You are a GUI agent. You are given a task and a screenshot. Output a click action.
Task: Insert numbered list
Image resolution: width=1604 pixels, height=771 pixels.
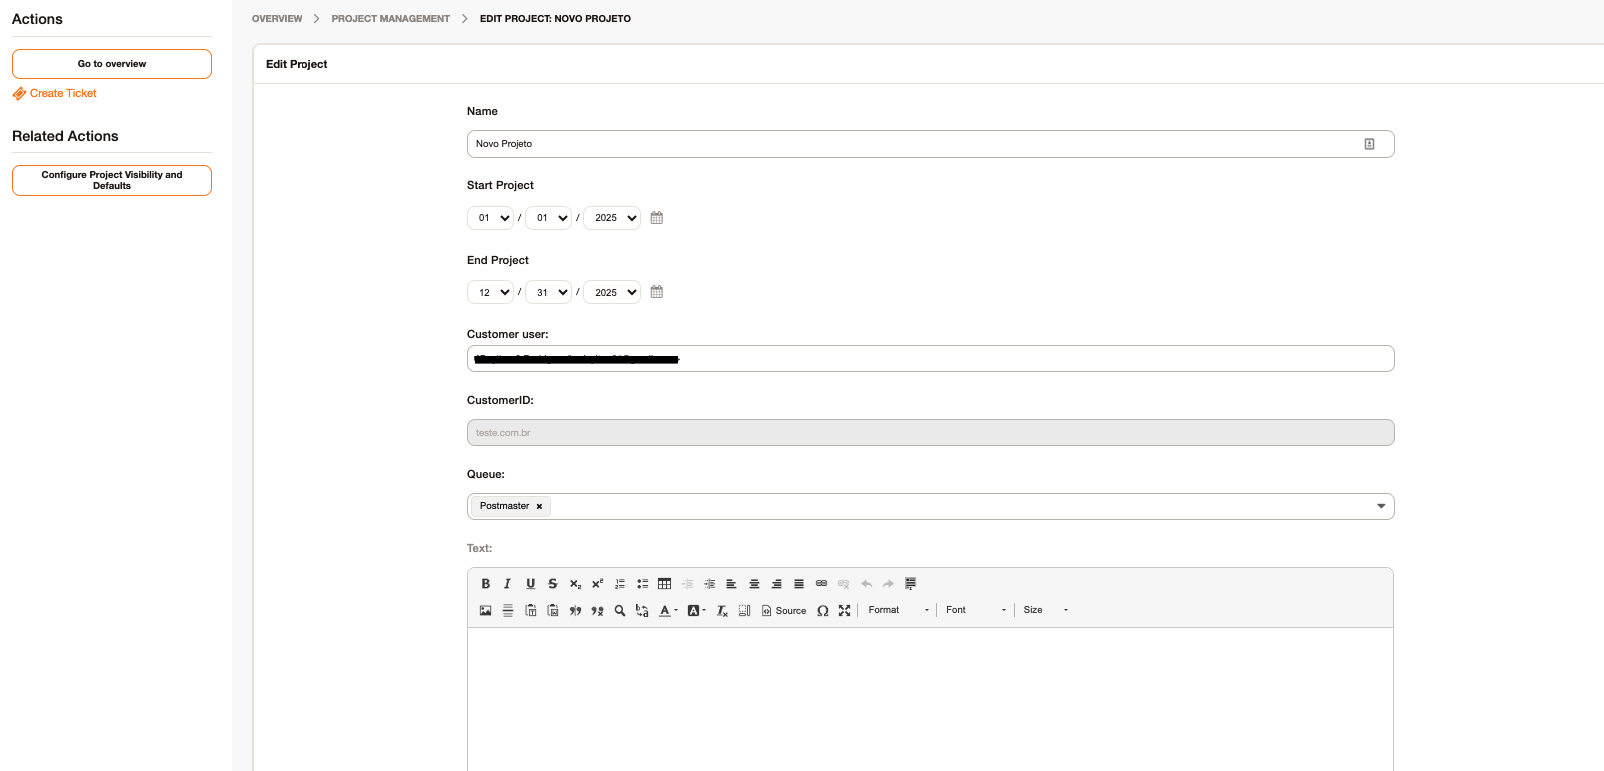[620, 584]
